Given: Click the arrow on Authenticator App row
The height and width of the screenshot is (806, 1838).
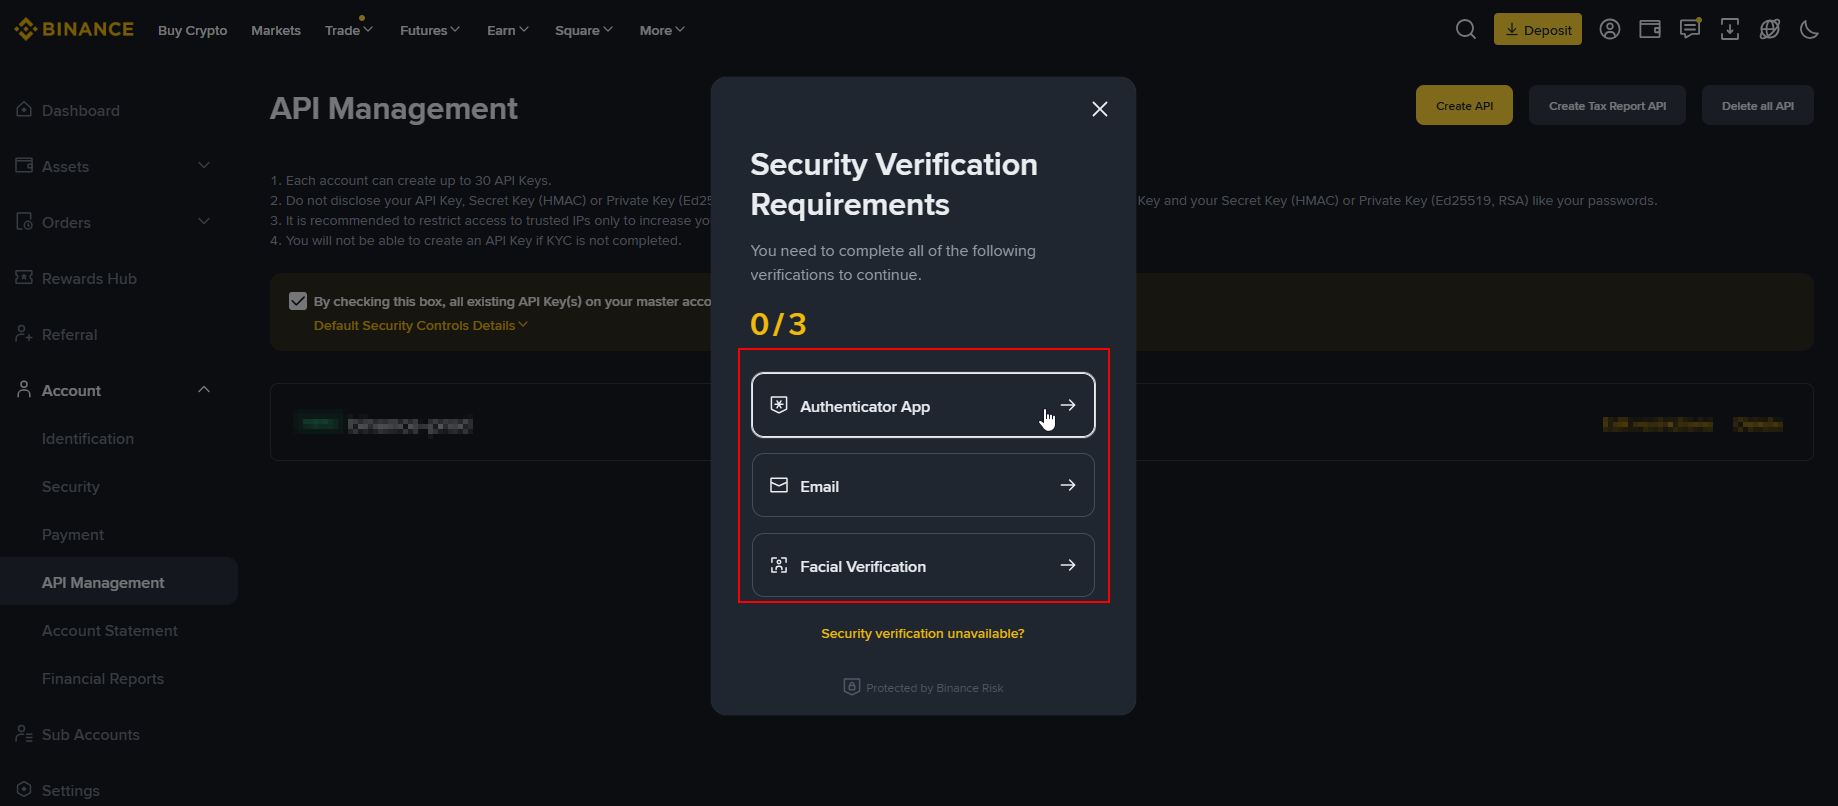Looking at the screenshot, I should [x=1068, y=405].
